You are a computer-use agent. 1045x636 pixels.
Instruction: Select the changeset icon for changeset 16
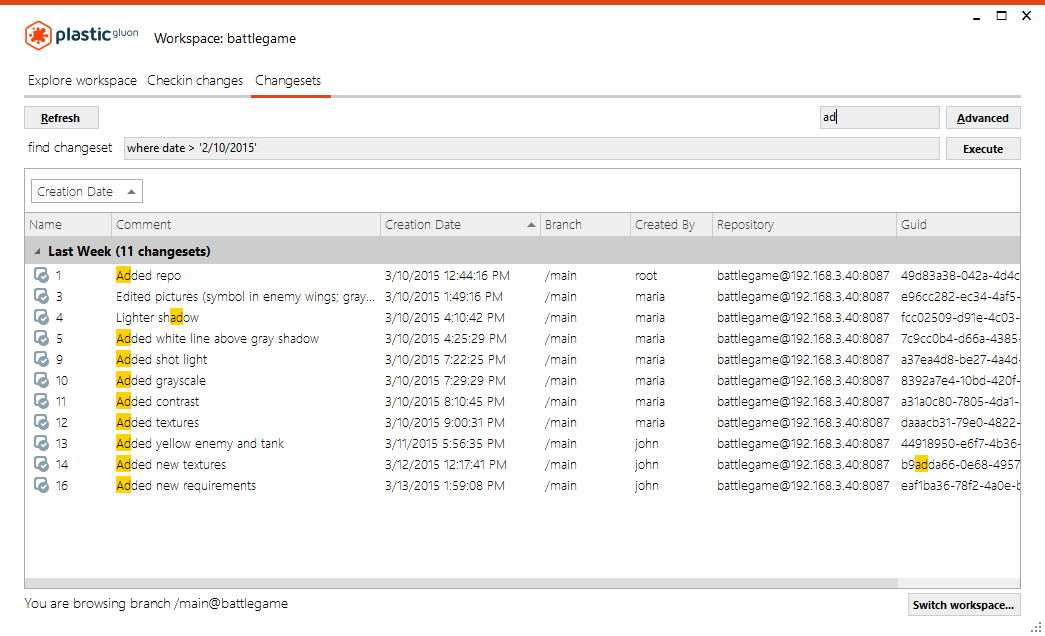(x=41, y=485)
